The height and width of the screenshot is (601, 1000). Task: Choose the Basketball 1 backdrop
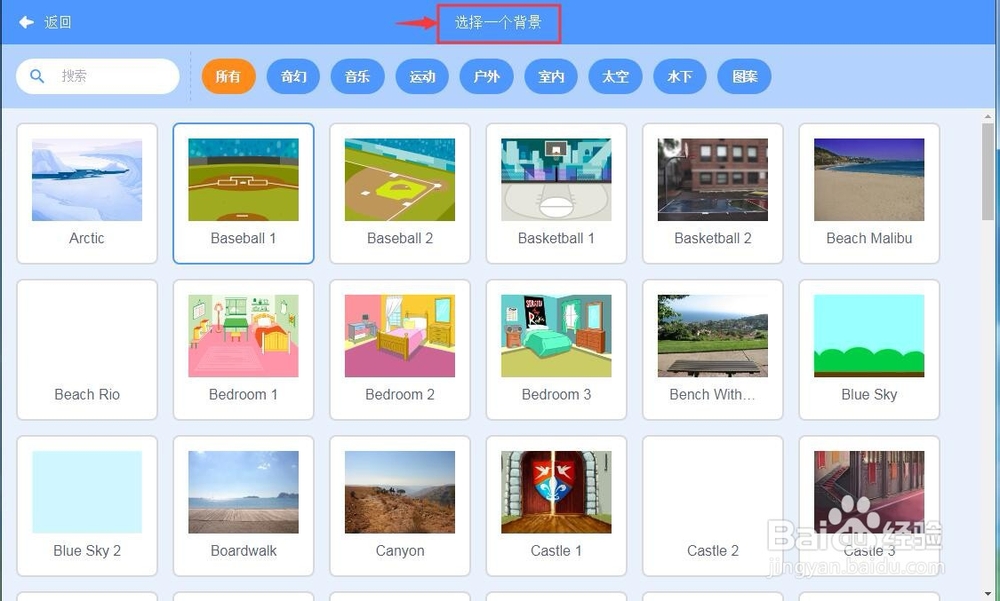[556, 193]
